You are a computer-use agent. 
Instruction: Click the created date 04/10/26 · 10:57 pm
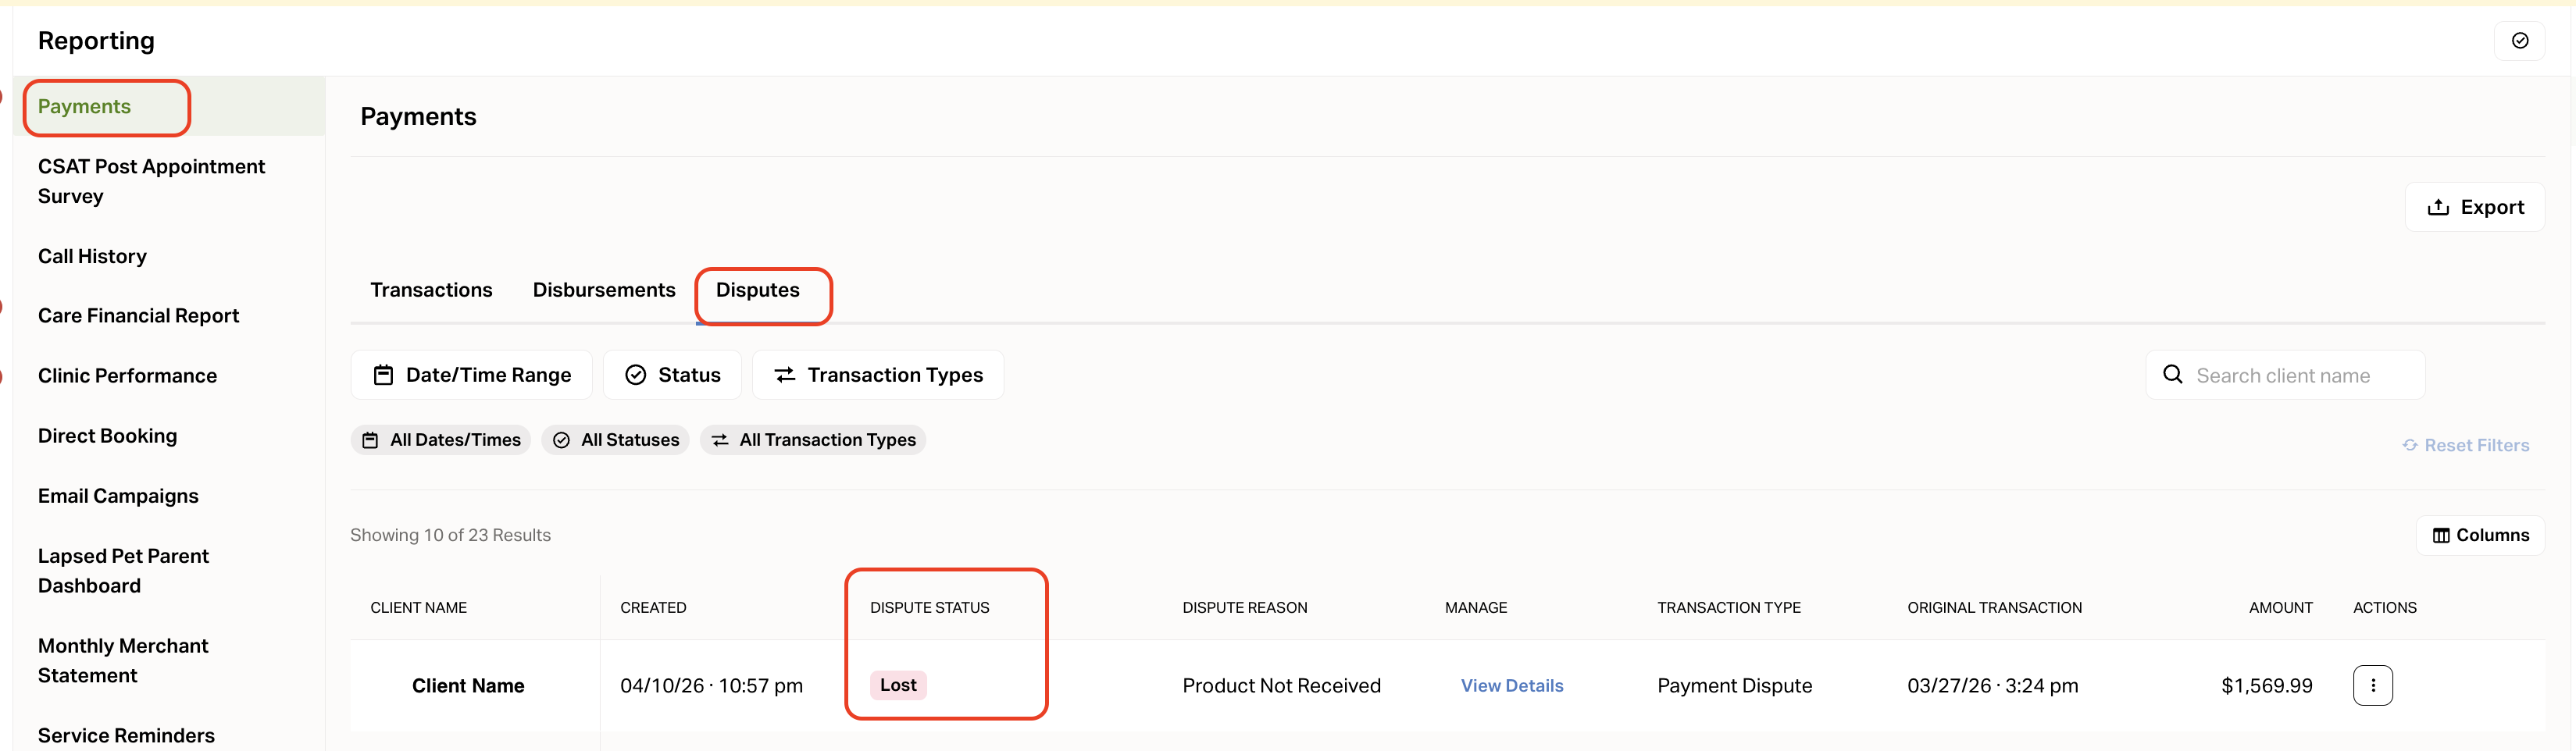pos(711,686)
